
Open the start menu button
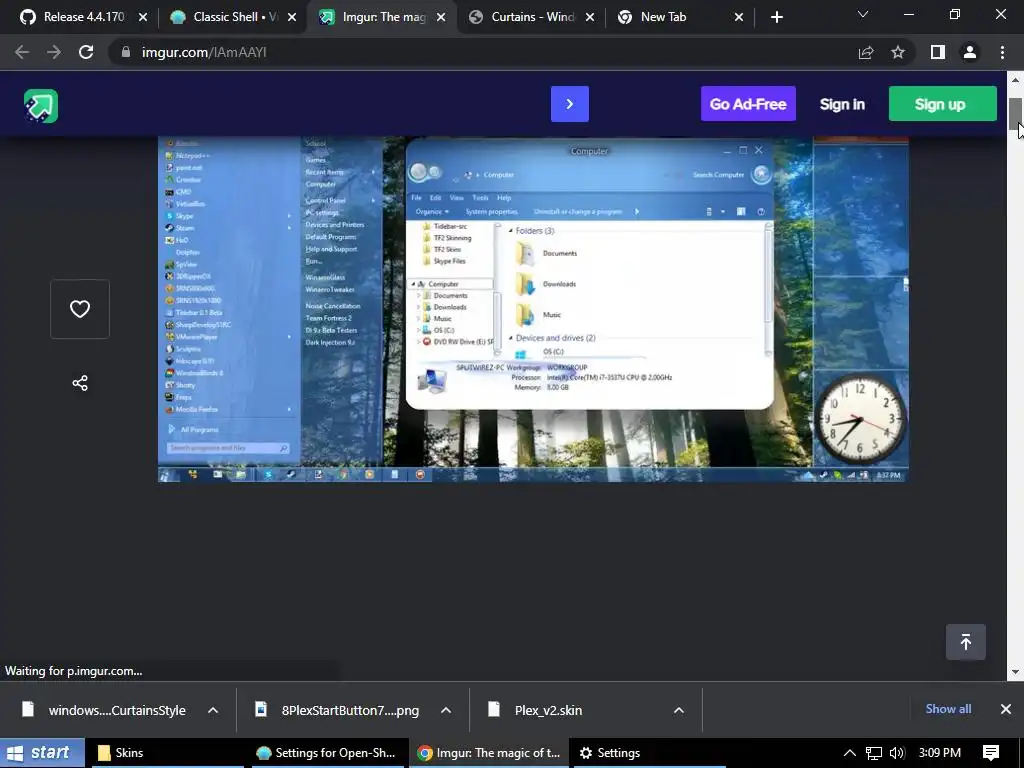pos(42,753)
